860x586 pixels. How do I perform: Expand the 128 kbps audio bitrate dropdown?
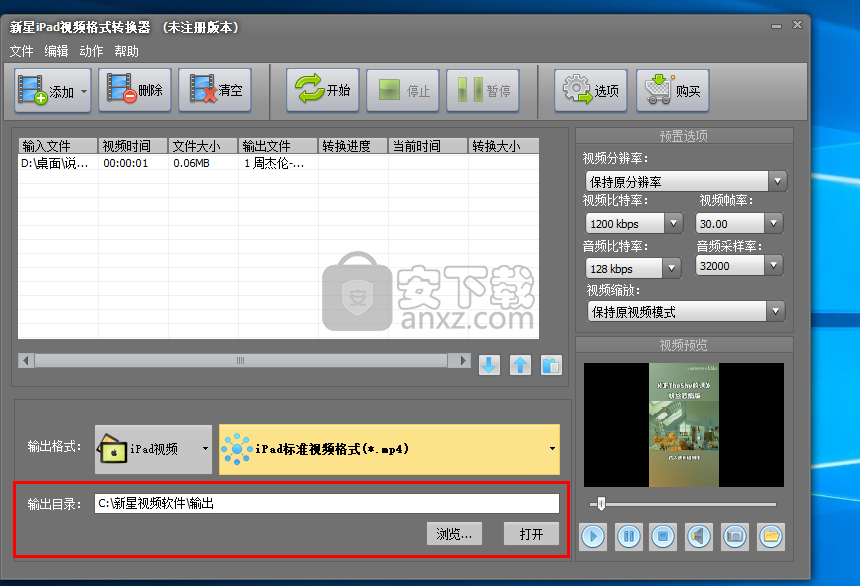click(x=671, y=268)
